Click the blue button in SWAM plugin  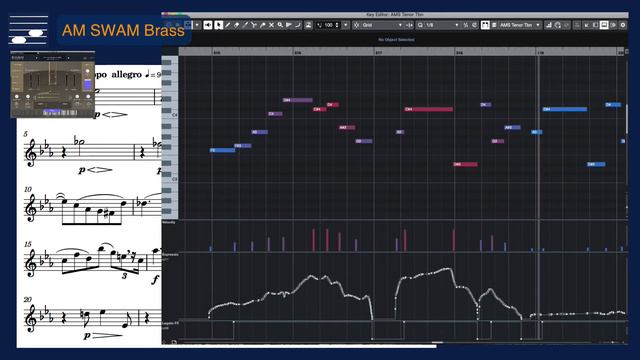coord(87,85)
